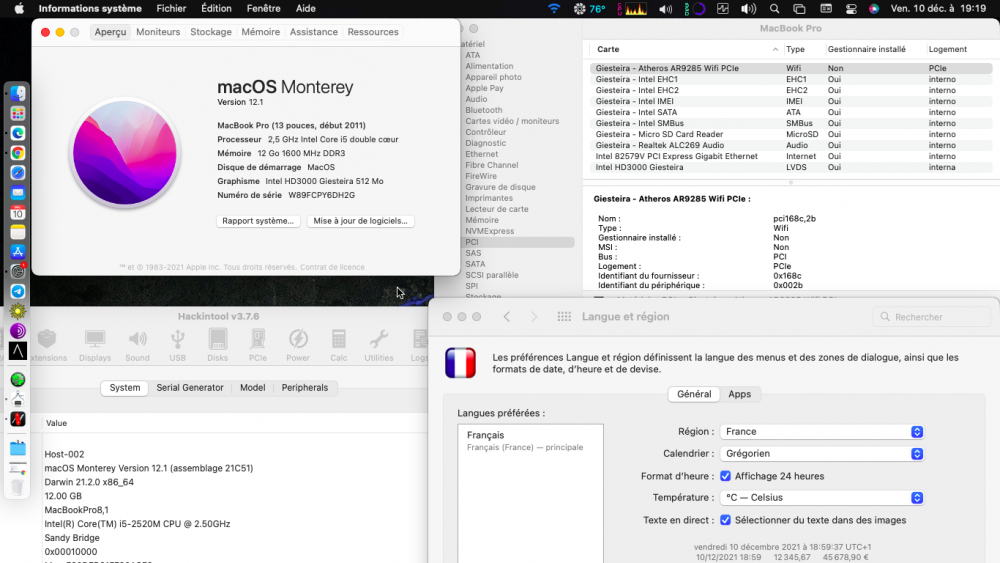Open Hackintool's Displays section
Image resolution: width=1000 pixels, height=563 pixels.
click(95, 345)
